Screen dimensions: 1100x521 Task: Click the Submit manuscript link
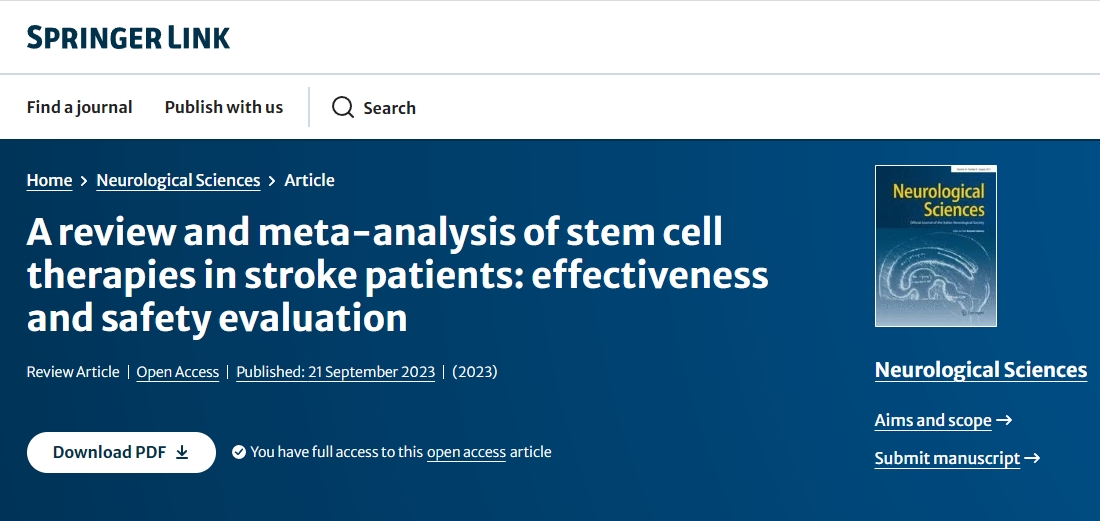tap(947, 458)
